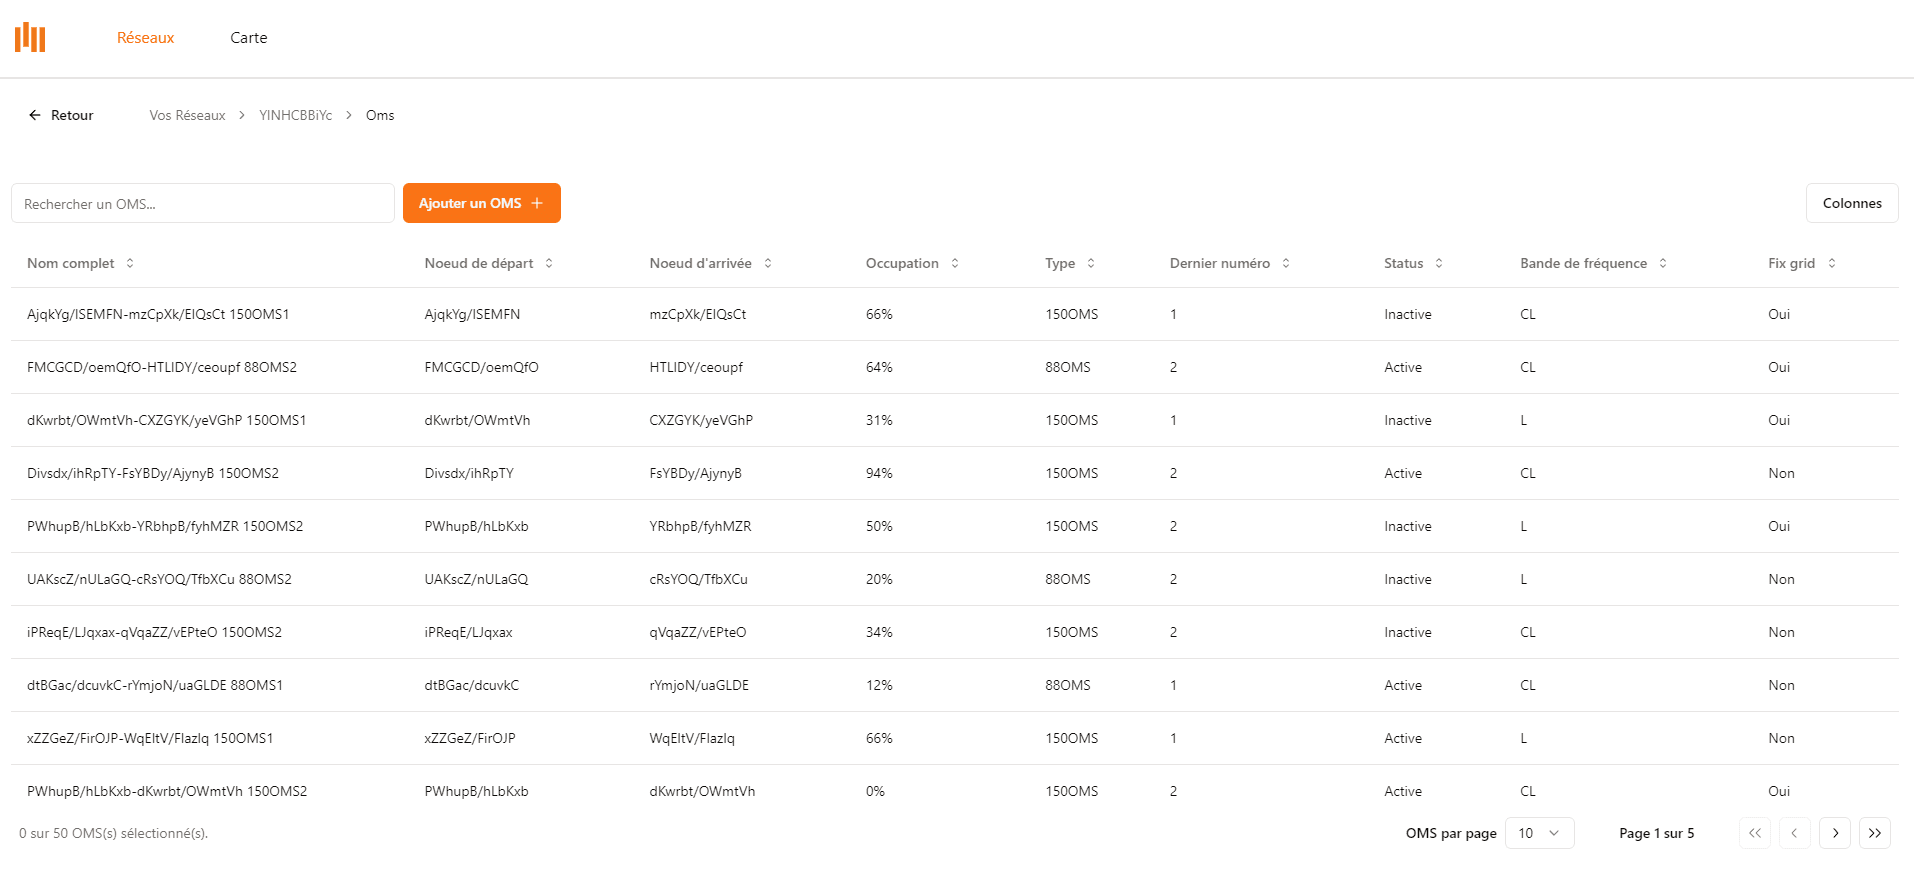Image resolution: width=1914 pixels, height=877 pixels.
Task: Switch to the Carte tab
Action: pos(249,38)
